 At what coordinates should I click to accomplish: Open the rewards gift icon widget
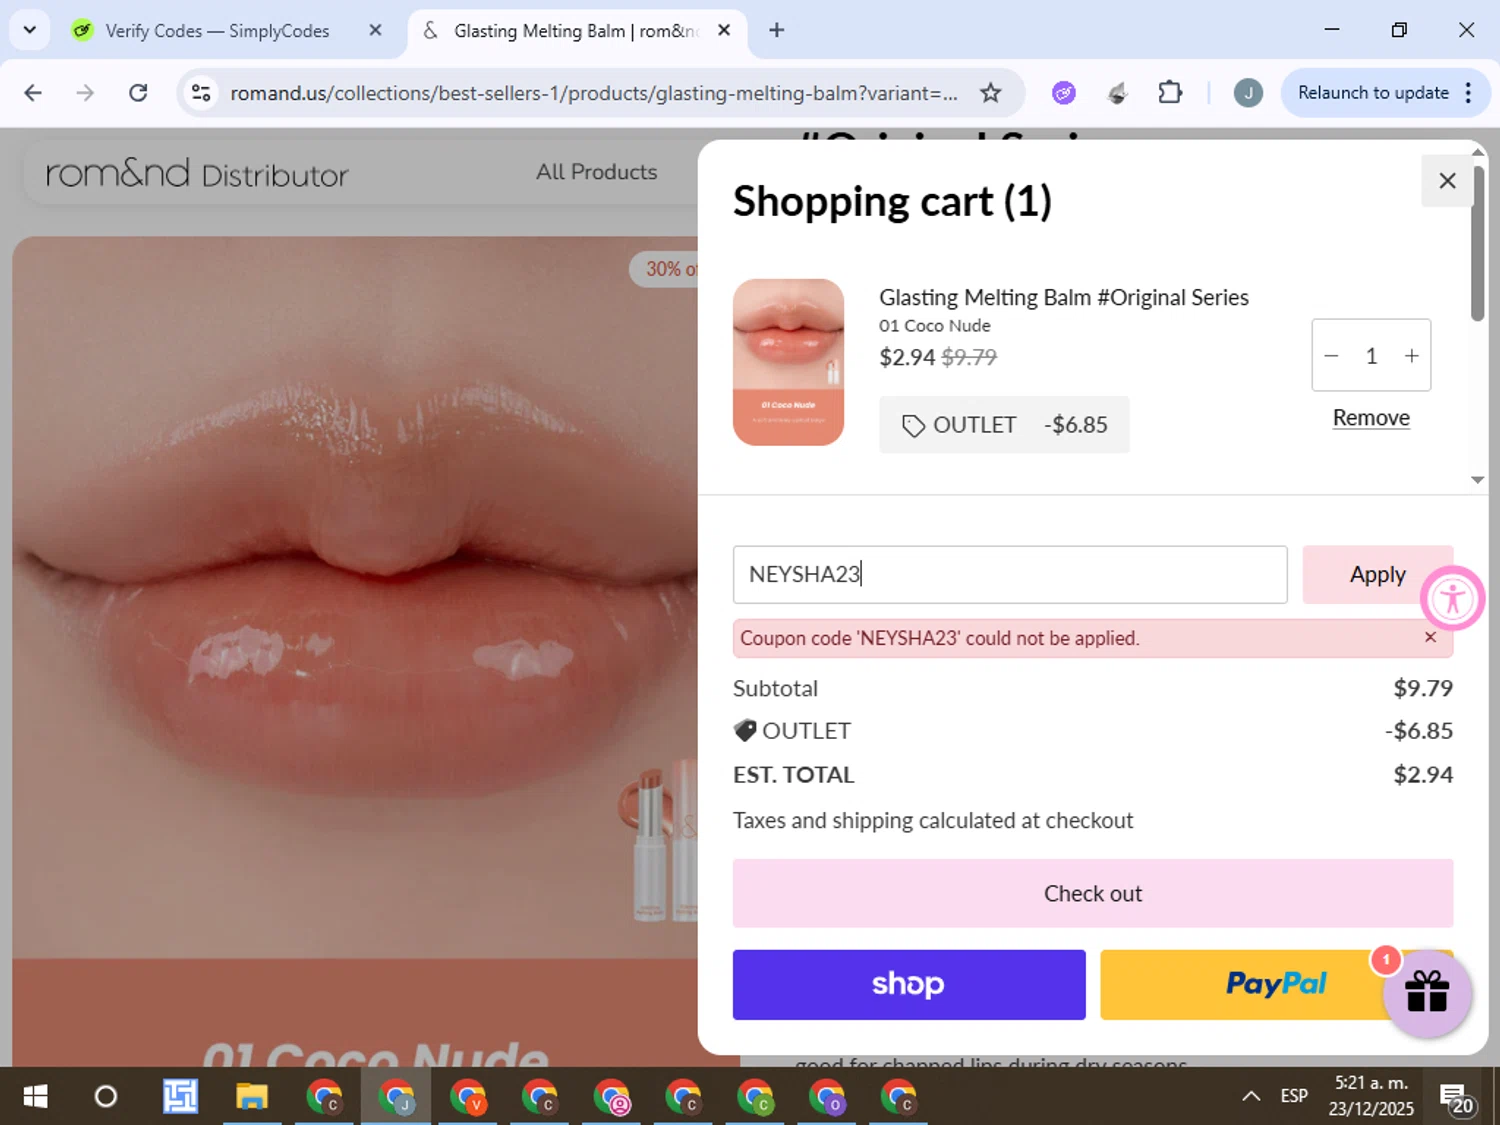tap(1427, 993)
